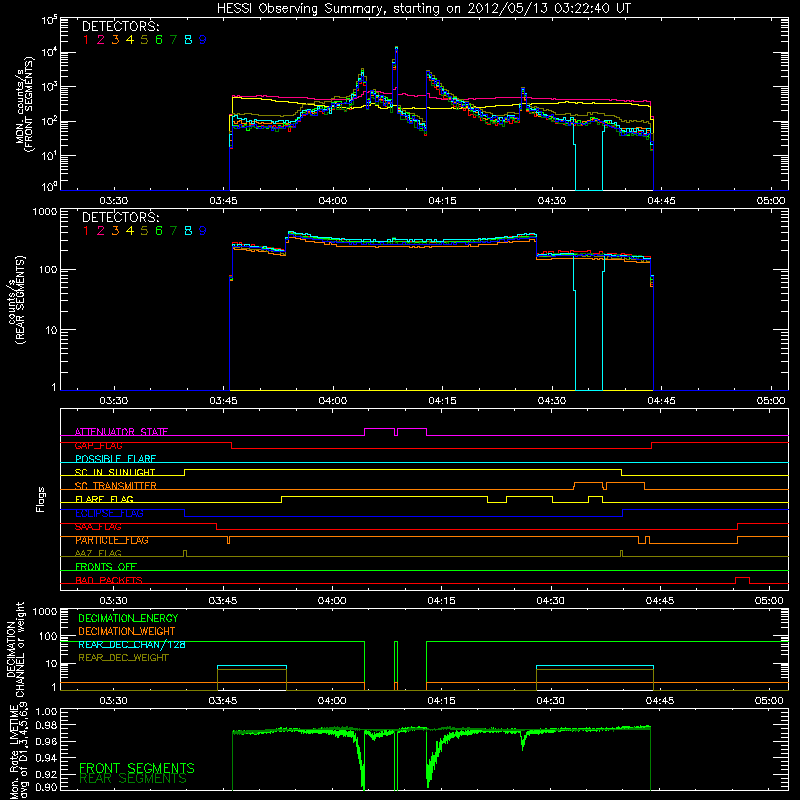Select orange detector 3 in front segments legend
This screenshot has width=800, height=800.
115,40
